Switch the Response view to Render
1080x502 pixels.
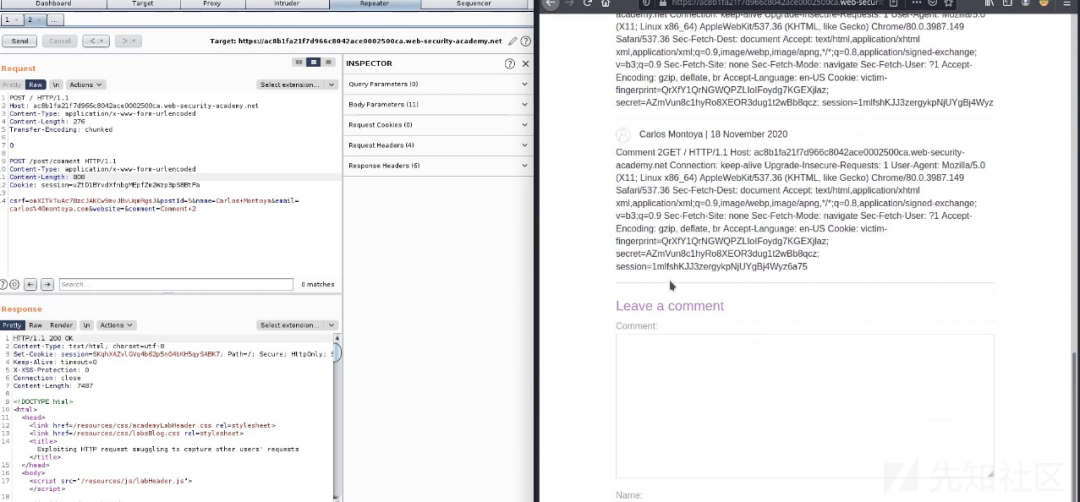pyautogui.click(x=61, y=325)
